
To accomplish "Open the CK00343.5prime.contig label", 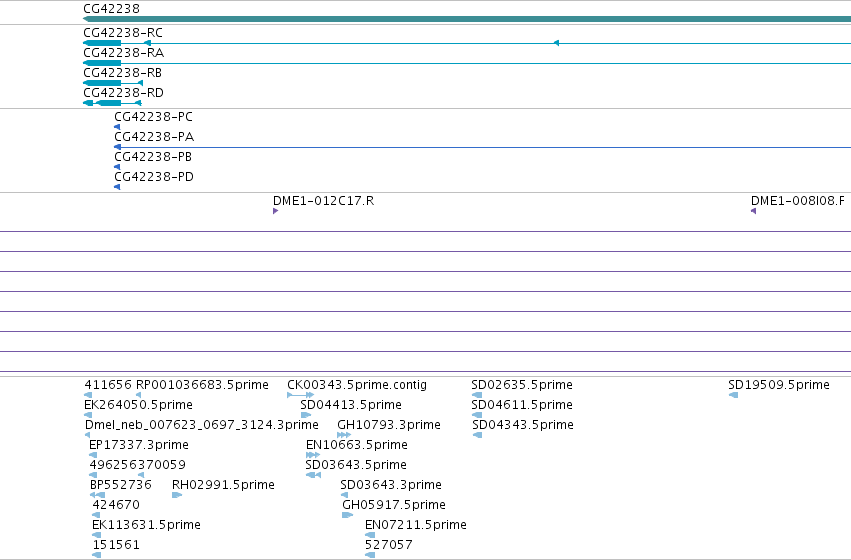I will click(357, 385).
